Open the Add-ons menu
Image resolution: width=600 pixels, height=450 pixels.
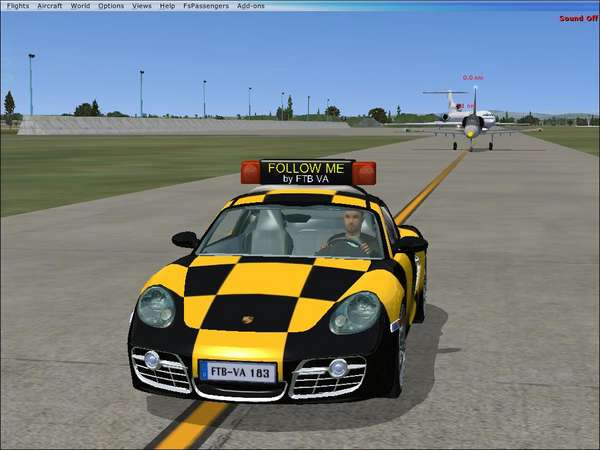click(251, 6)
